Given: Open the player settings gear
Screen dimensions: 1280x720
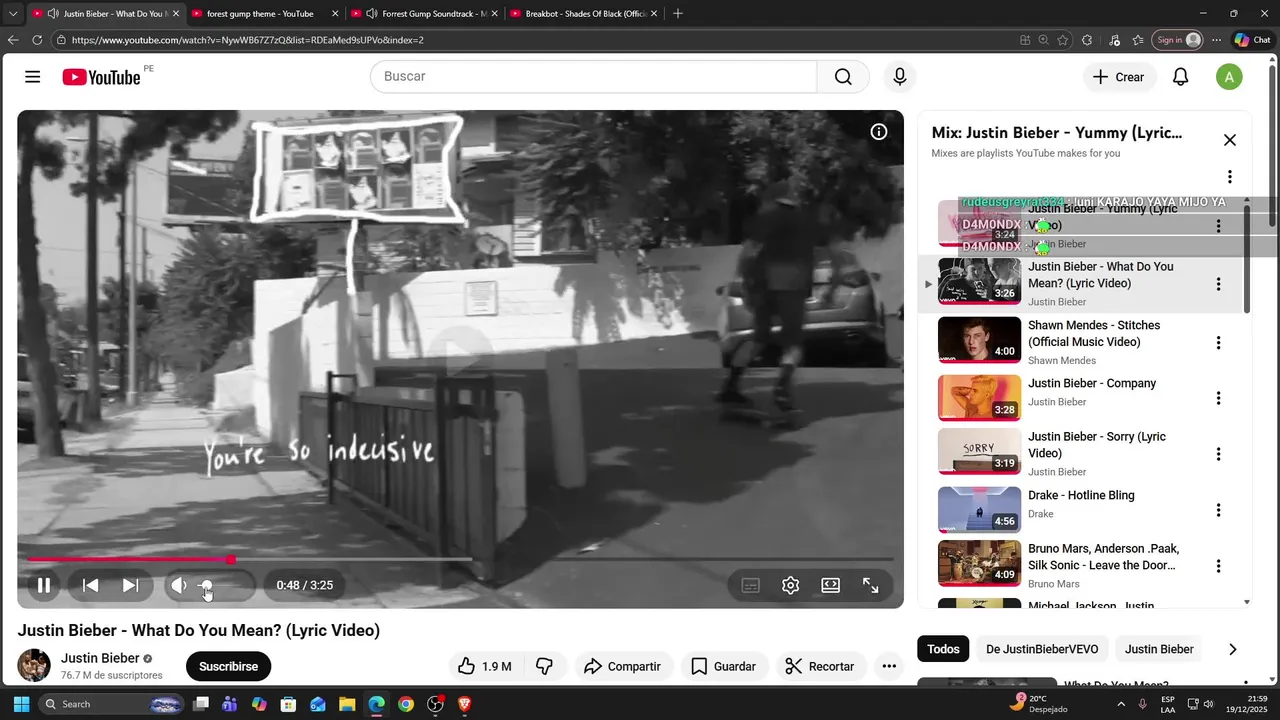Looking at the screenshot, I should click(790, 585).
